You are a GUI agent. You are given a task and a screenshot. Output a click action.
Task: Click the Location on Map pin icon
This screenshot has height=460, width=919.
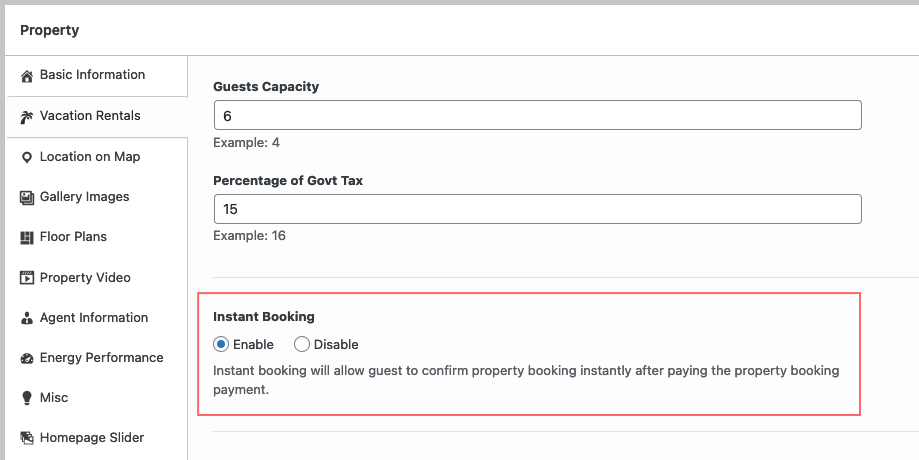point(26,158)
